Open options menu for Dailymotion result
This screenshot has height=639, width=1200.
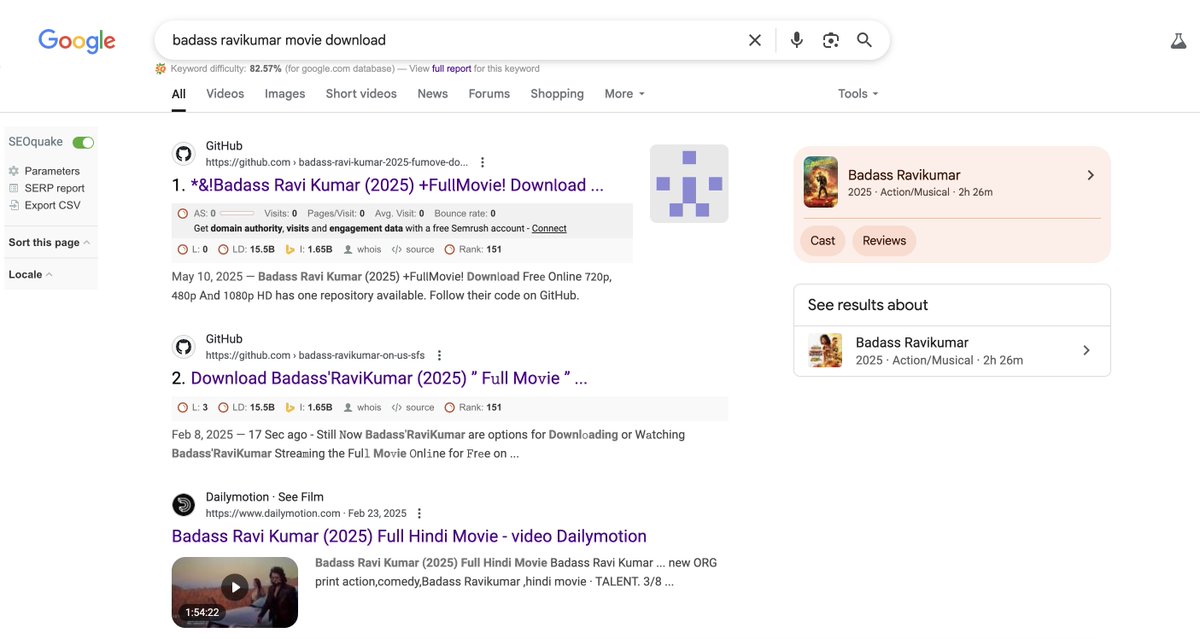pyautogui.click(x=420, y=513)
